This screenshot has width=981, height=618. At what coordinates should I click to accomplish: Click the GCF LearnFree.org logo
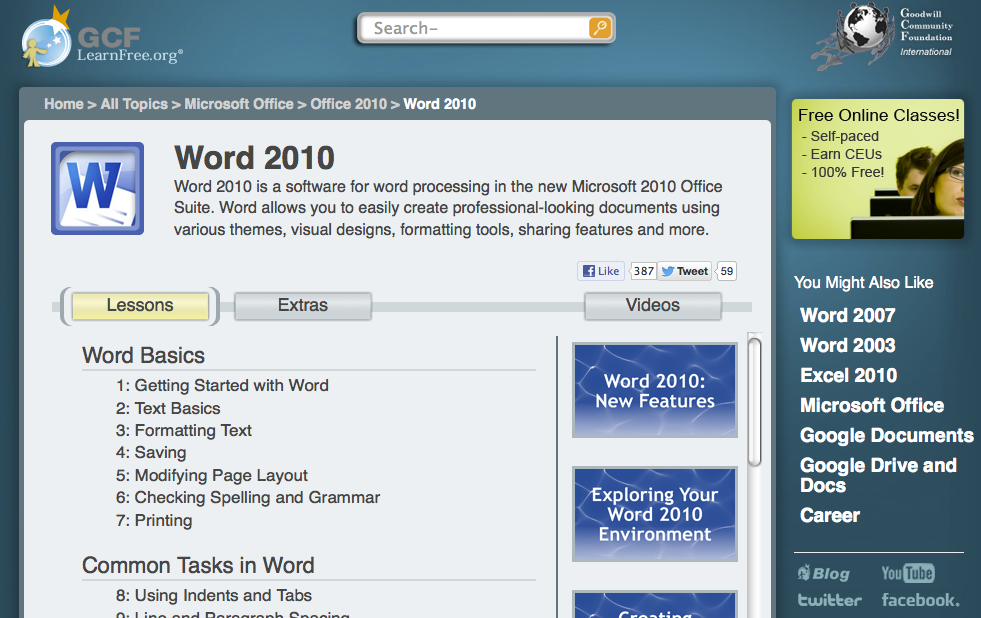coord(103,38)
